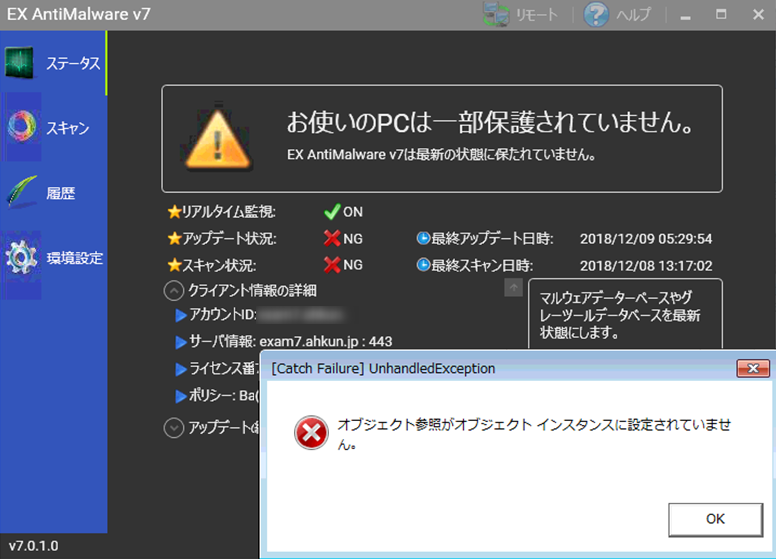The height and width of the screenshot is (559, 776).
Task: Click the アップデート状況 label
Action: click(229, 238)
